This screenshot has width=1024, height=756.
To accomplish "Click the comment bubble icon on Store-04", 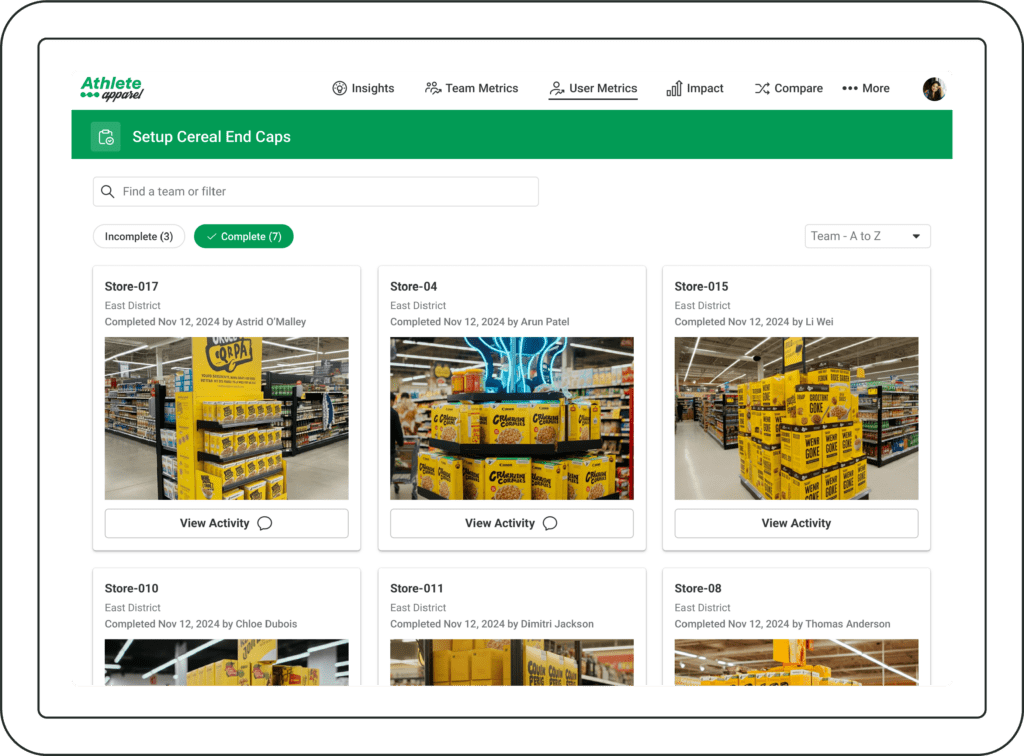I will click(x=550, y=523).
